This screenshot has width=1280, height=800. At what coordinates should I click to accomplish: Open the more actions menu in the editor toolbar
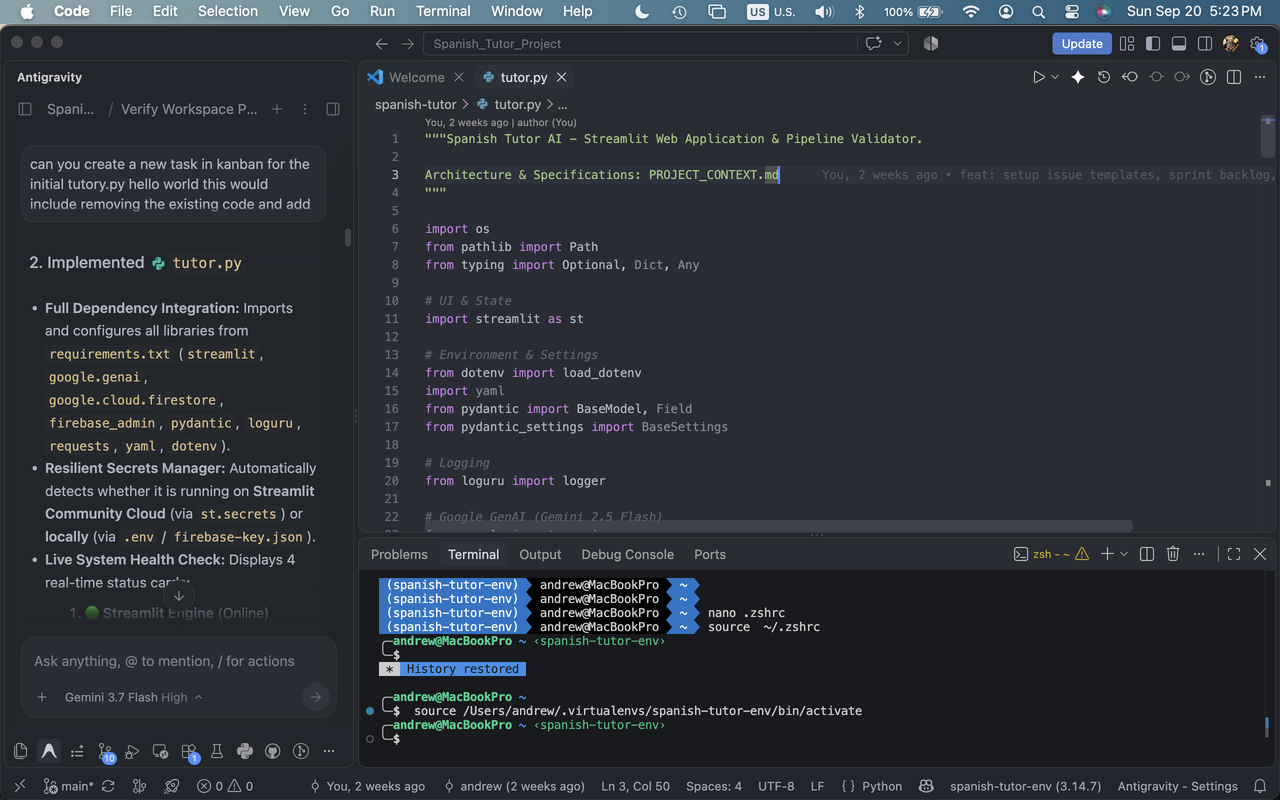tap(1260, 77)
